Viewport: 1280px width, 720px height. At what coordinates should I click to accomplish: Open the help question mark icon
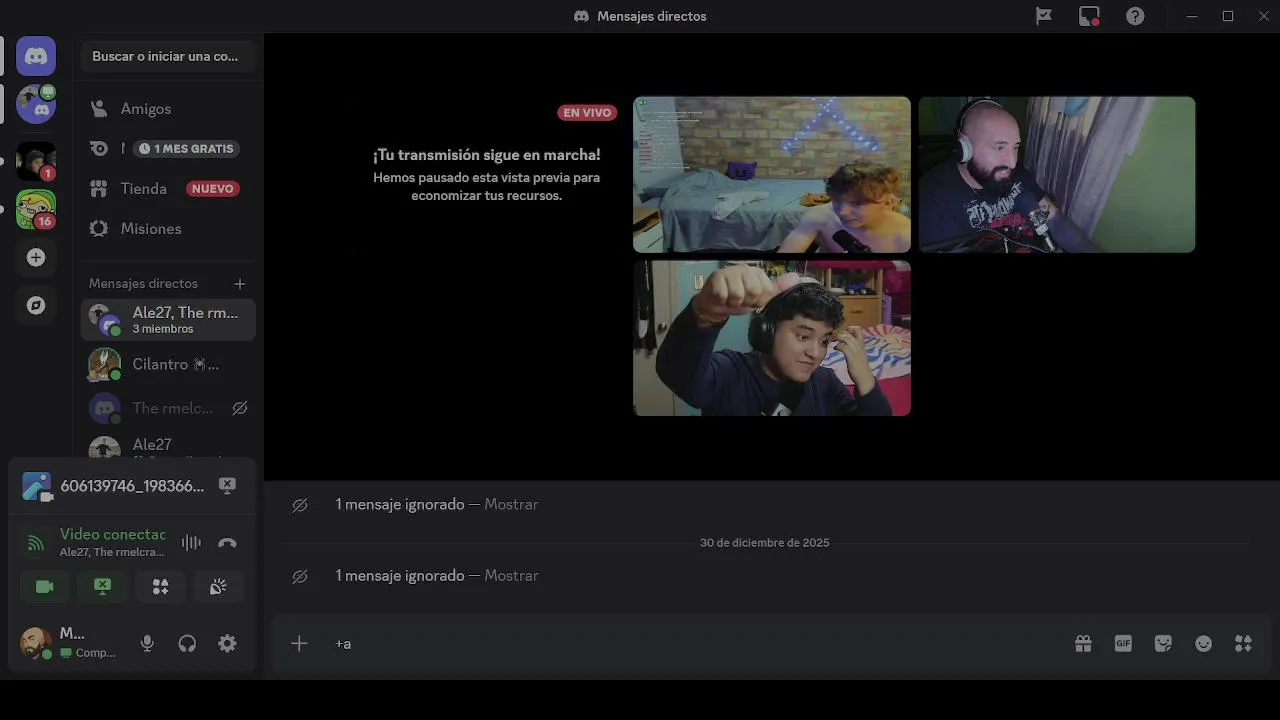1135,16
